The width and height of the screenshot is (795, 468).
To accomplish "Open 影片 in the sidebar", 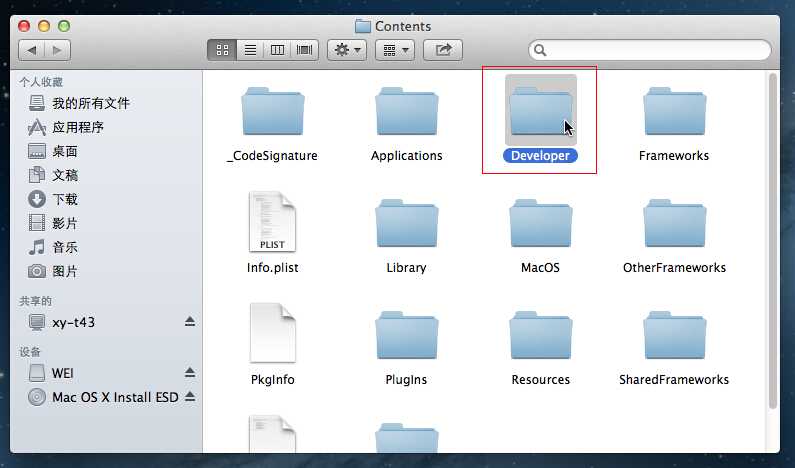I will click(53, 223).
